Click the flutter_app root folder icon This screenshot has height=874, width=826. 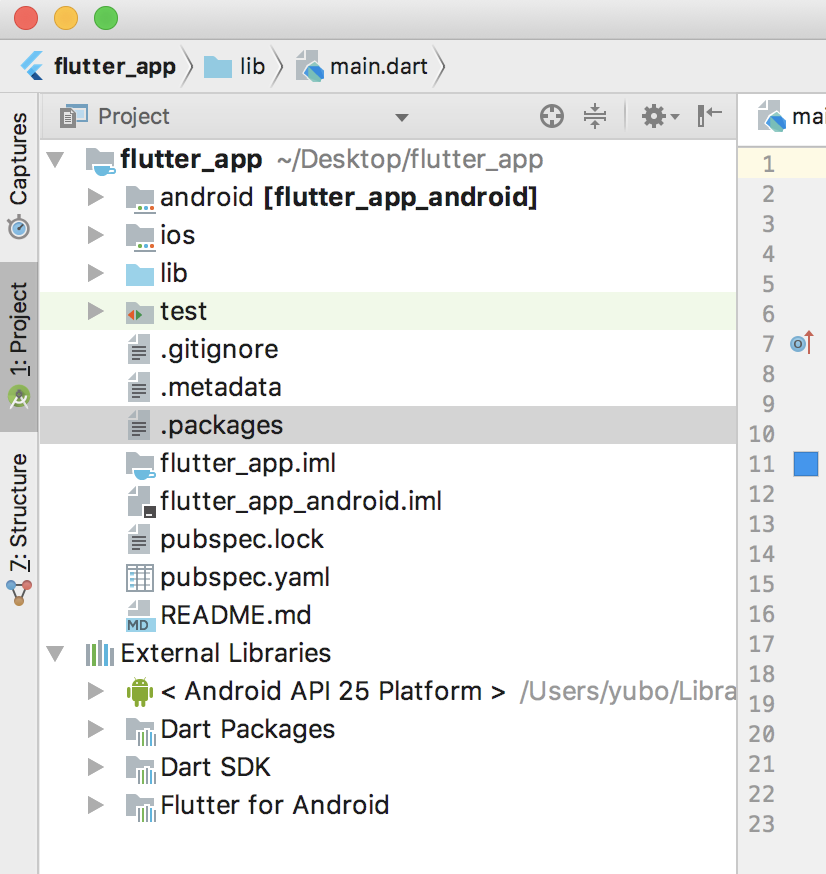[x=100, y=162]
